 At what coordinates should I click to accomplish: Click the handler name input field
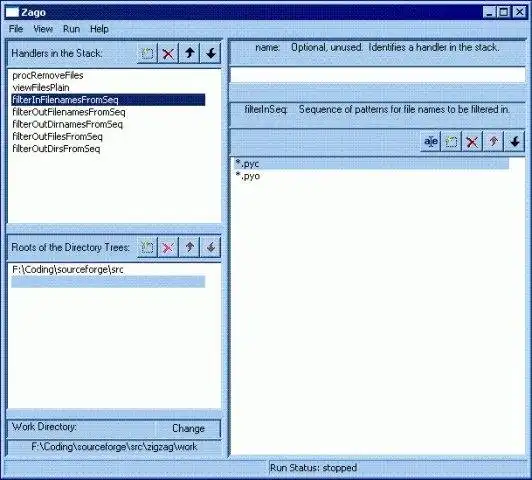(x=378, y=75)
